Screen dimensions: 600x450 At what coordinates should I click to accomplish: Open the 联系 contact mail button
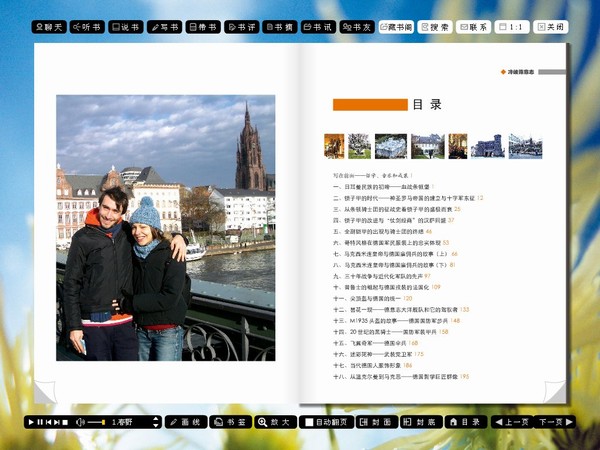pos(474,27)
